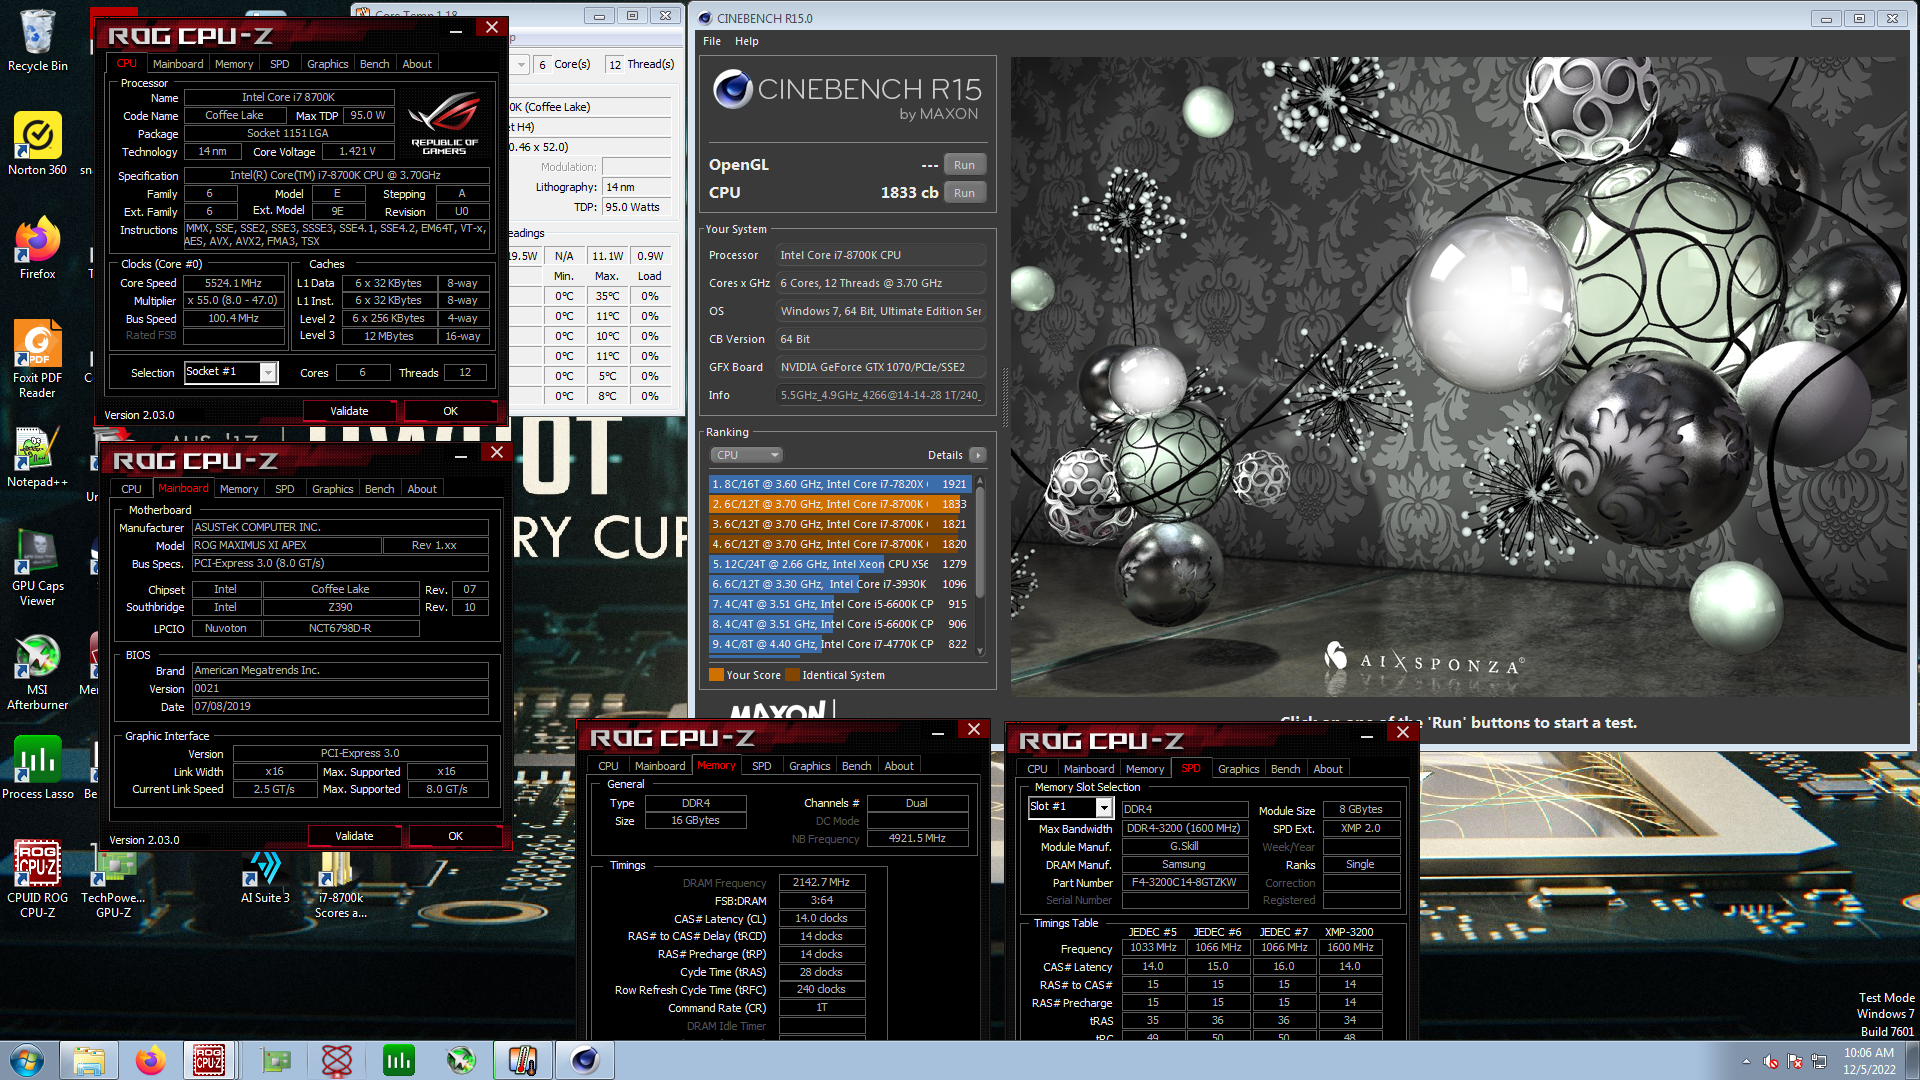This screenshot has width=1920, height=1080.
Task: Click the XMP-3200 timings column header
Action: pos(1349,931)
